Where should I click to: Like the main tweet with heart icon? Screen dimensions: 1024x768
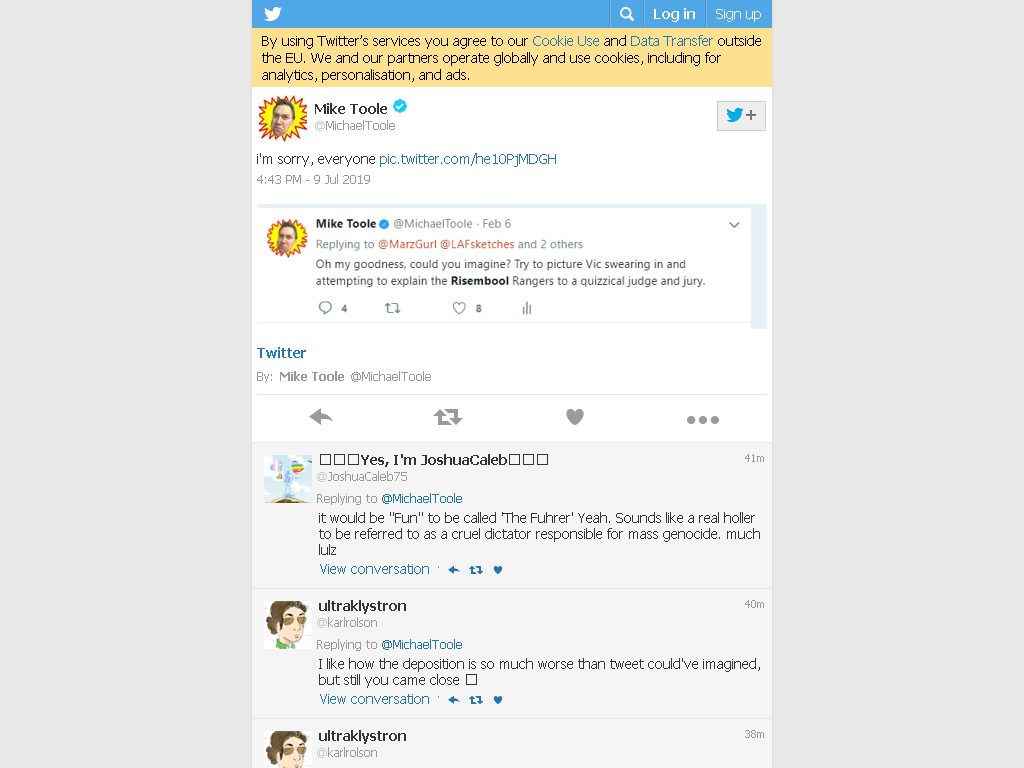pos(575,417)
